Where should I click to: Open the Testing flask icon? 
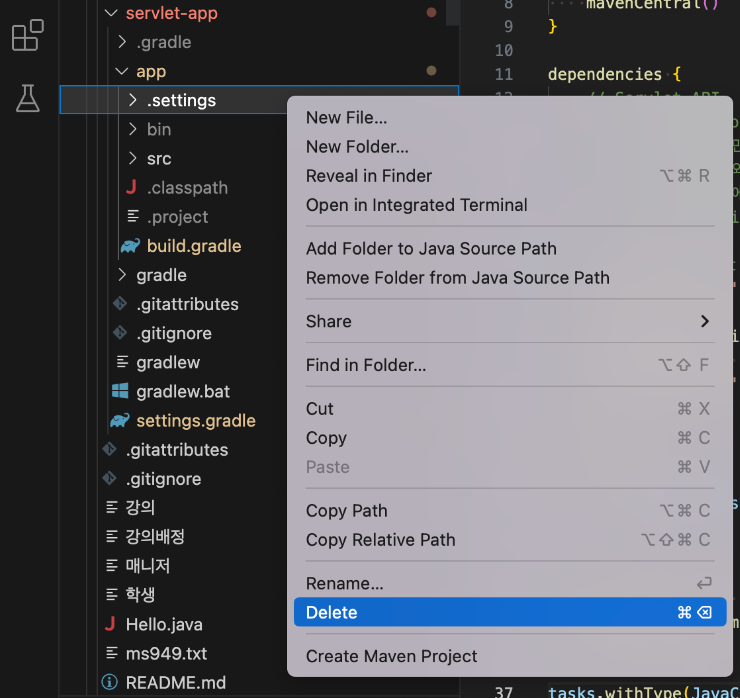click(27, 98)
